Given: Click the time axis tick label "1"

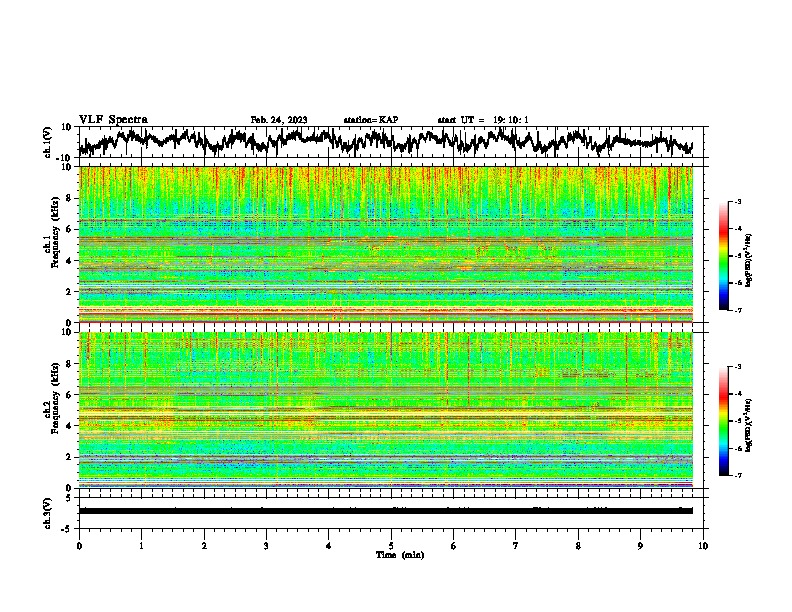Looking at the screenshot, I should click(x=141, y=546).
